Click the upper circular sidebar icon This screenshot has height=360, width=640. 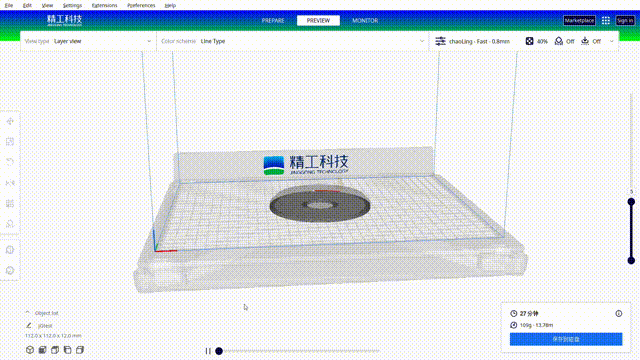[10, 250]
